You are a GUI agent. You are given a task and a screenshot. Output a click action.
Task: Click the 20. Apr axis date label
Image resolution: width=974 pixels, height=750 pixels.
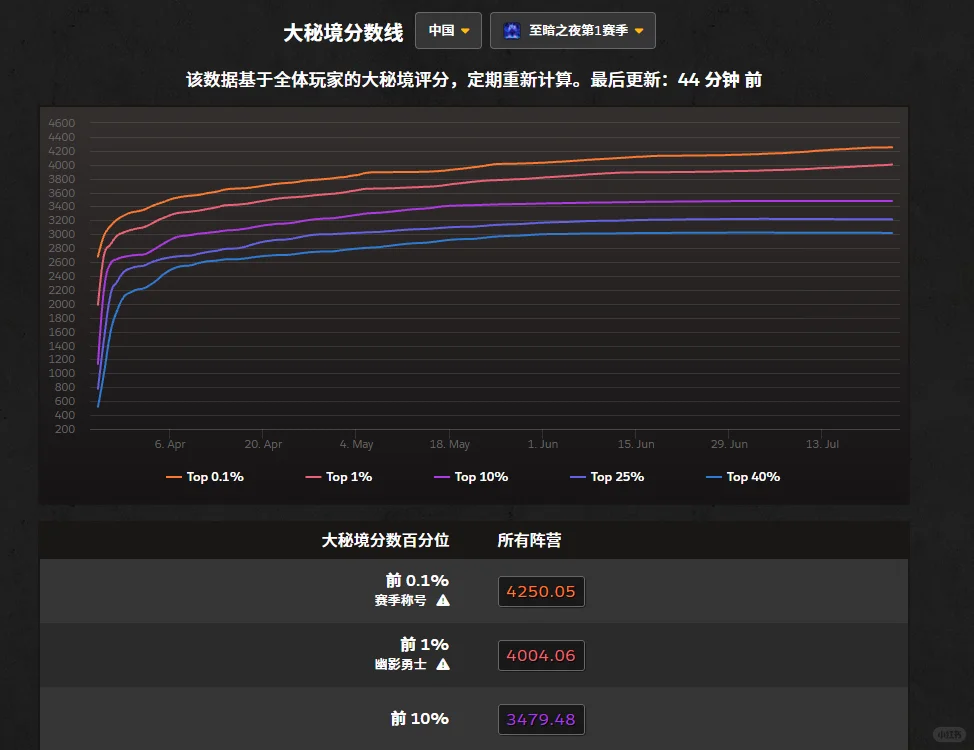tap(263, 444)
